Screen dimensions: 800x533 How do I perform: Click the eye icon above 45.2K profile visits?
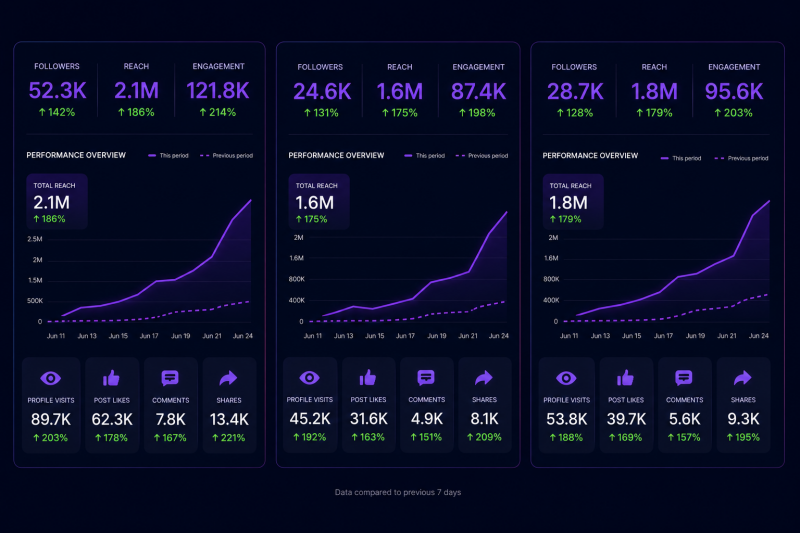(309, 378)
